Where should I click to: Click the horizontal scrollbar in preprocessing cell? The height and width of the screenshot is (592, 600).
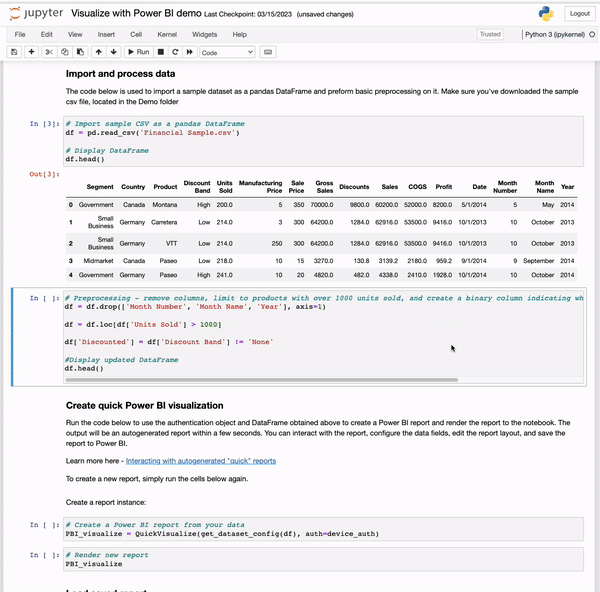pyautogui.click(x=262, y=380)
